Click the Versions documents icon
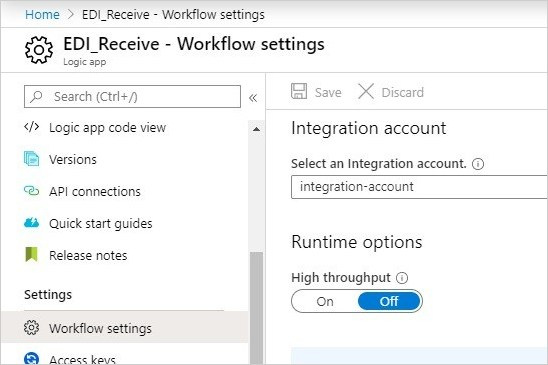Viewport: 548px width, 365px height. [x=31, y=159]
